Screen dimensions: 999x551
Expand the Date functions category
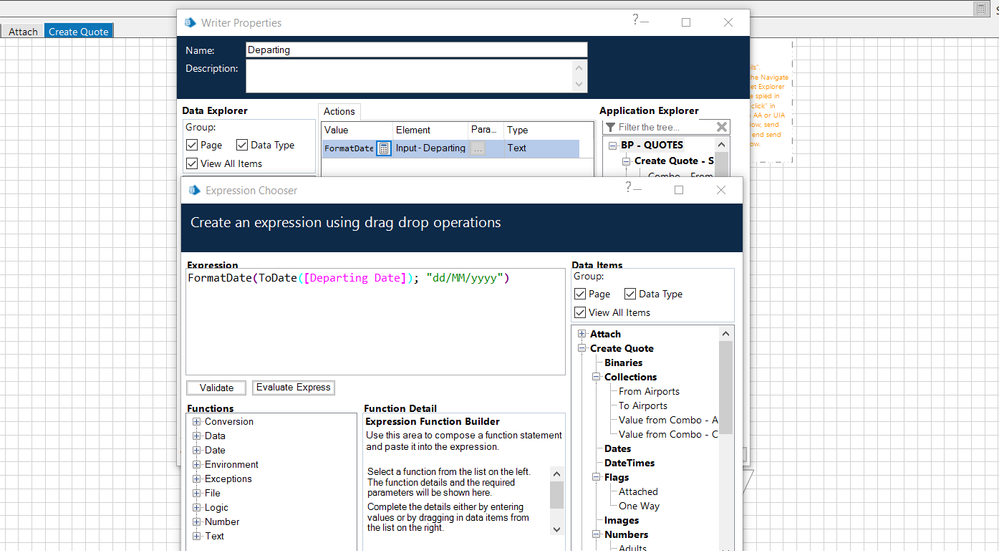(x=197, y=450)
